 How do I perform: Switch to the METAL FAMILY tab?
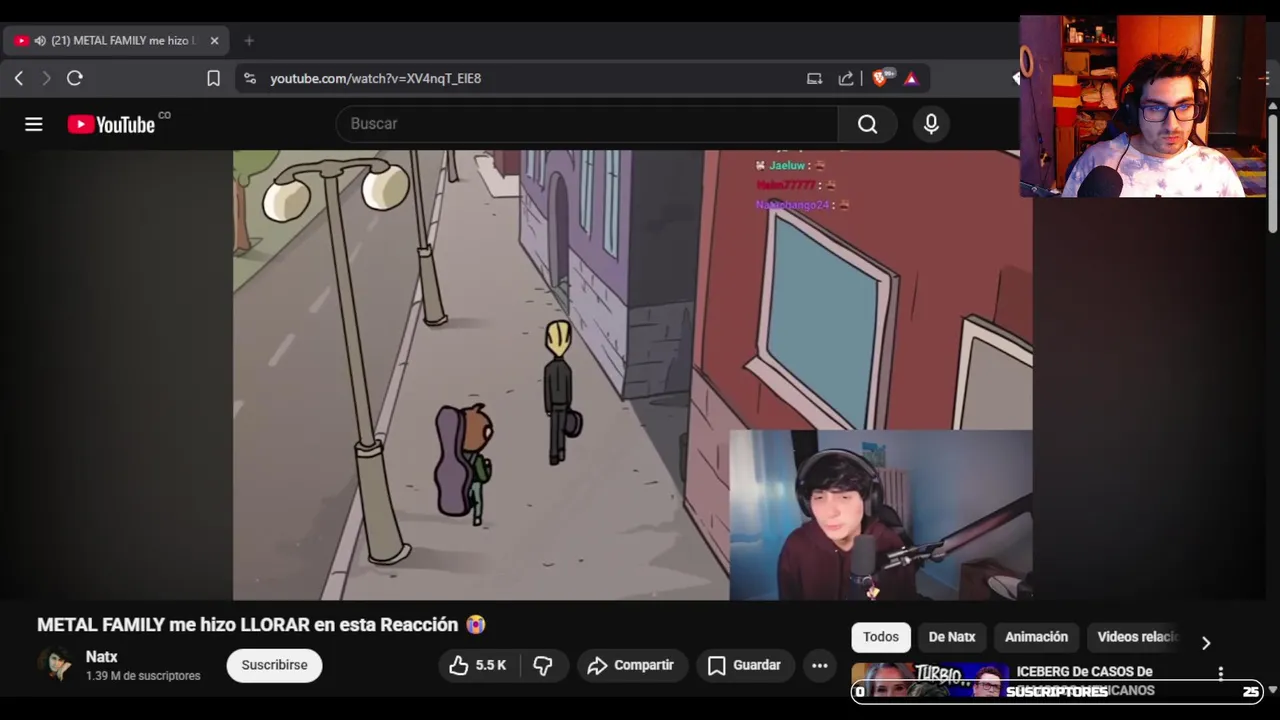click(x=116, y=41)
